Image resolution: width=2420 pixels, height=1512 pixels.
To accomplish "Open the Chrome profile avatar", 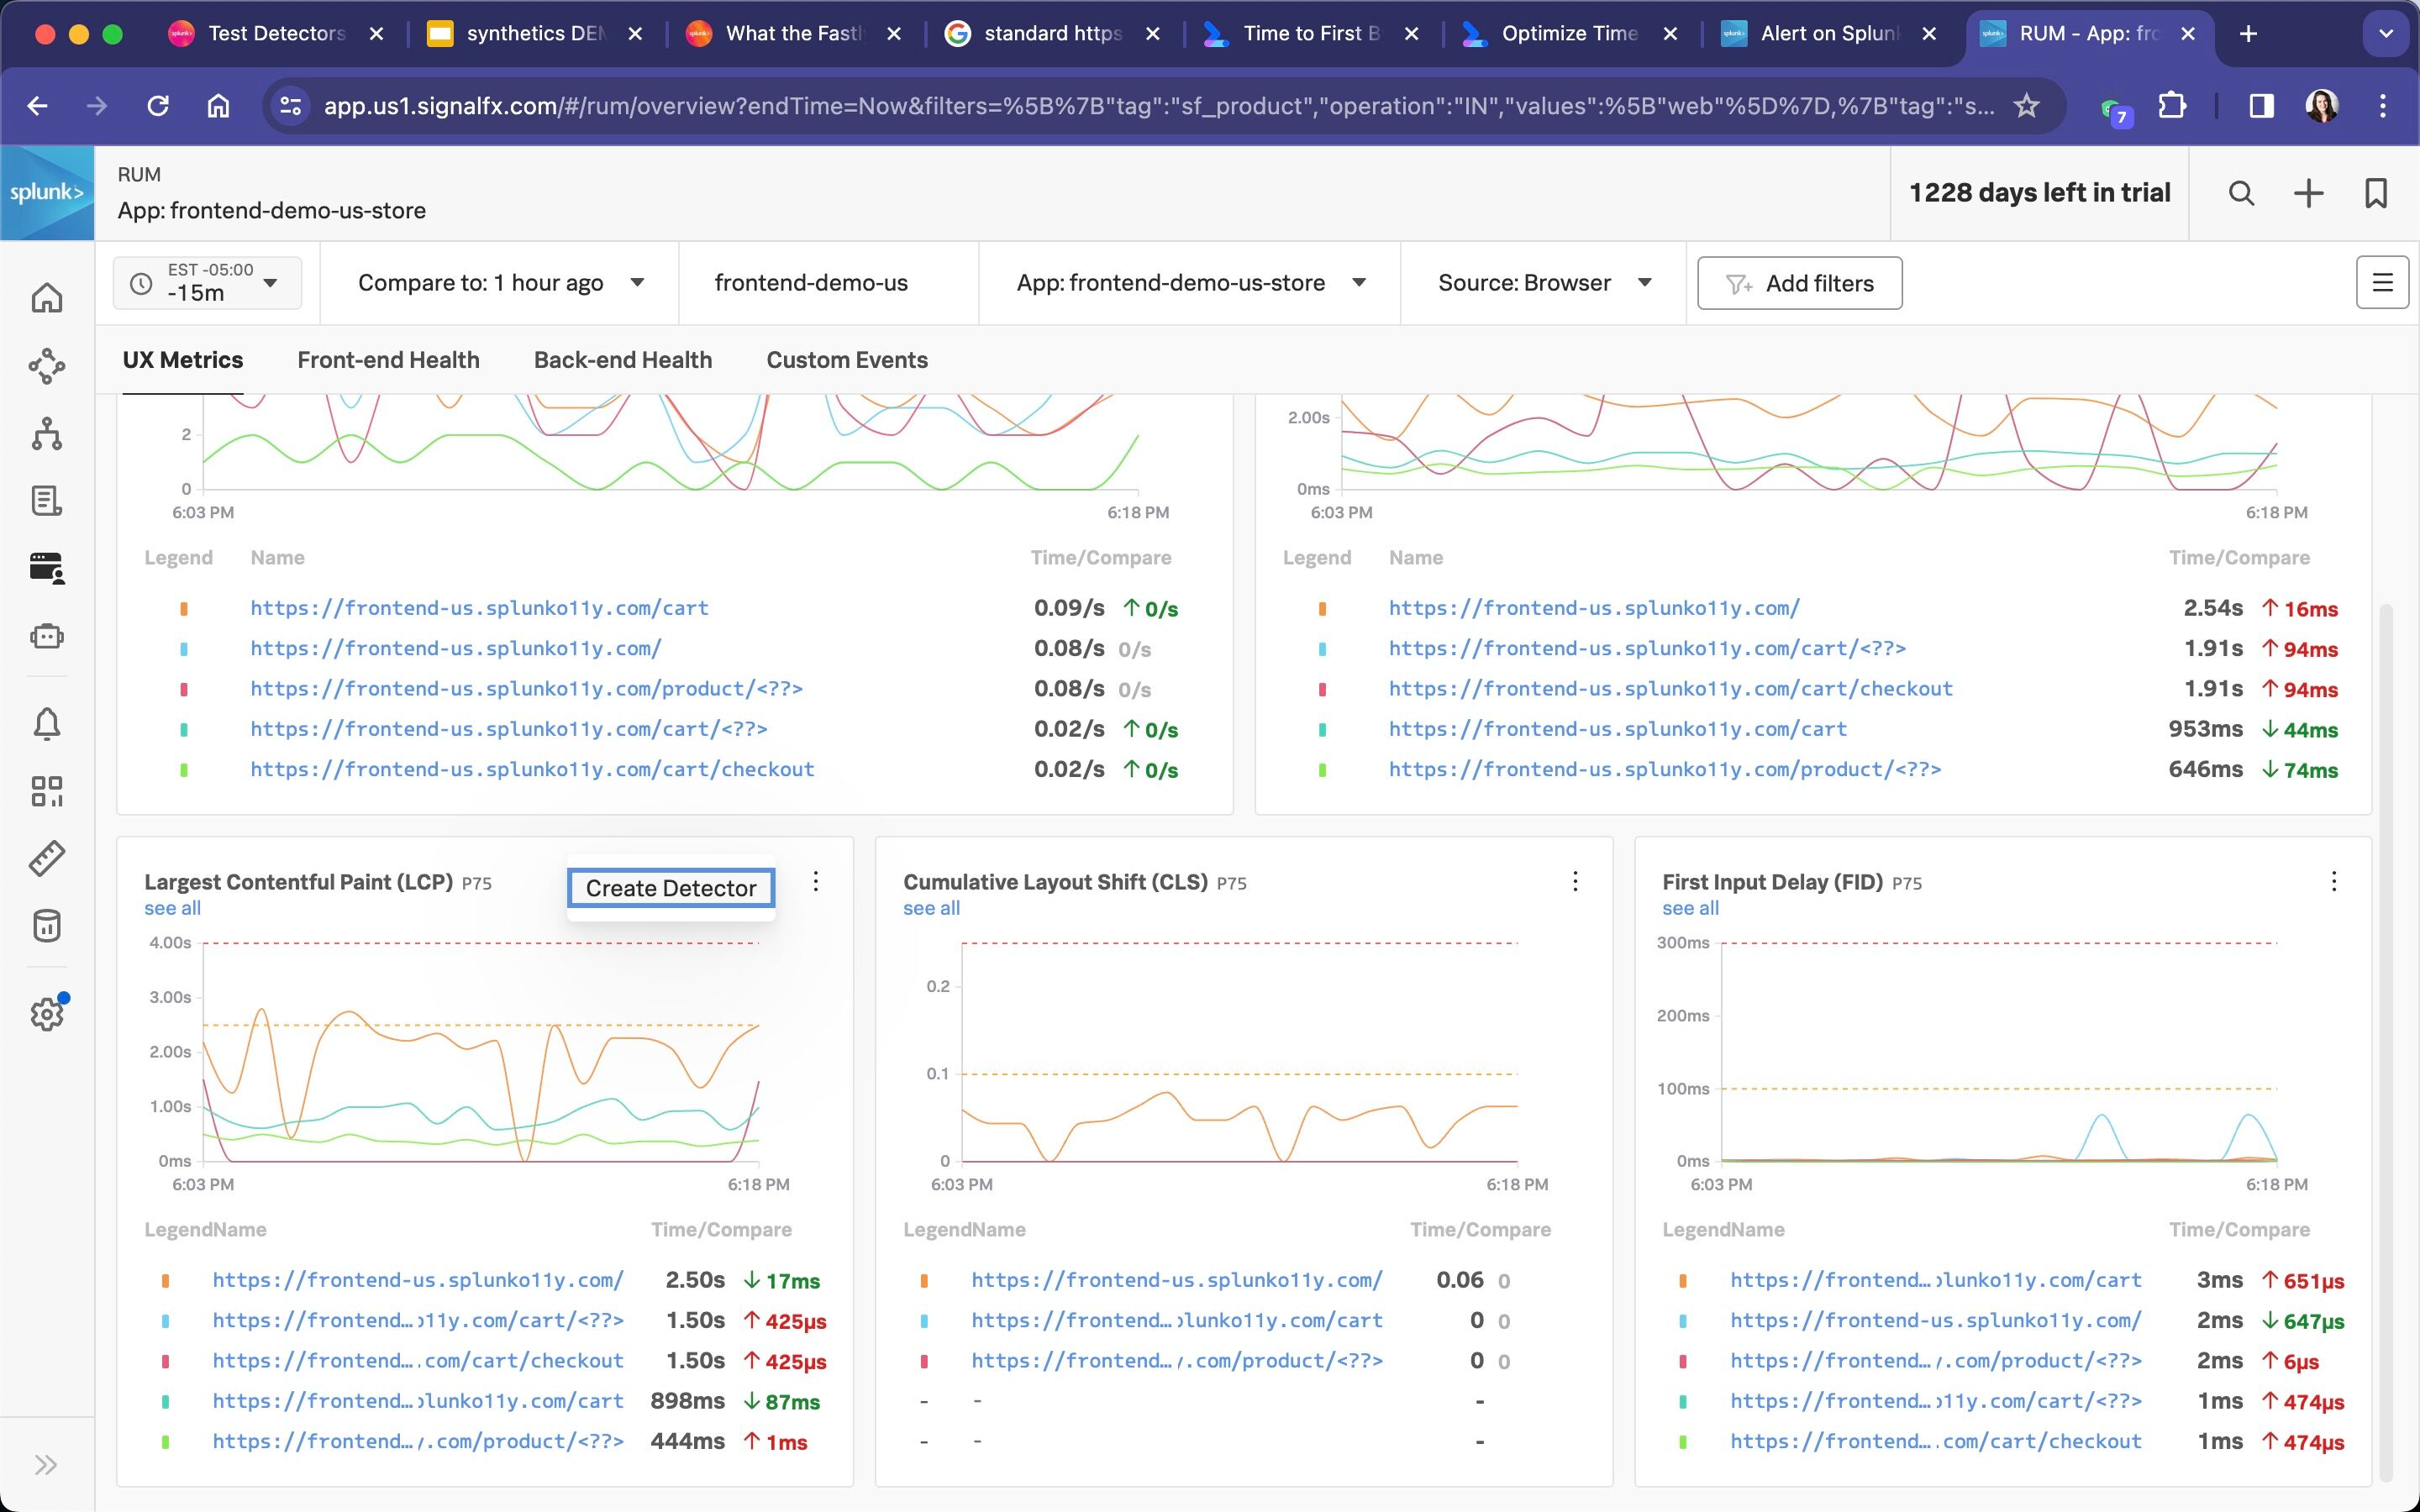I will (x=2322, y=105).
